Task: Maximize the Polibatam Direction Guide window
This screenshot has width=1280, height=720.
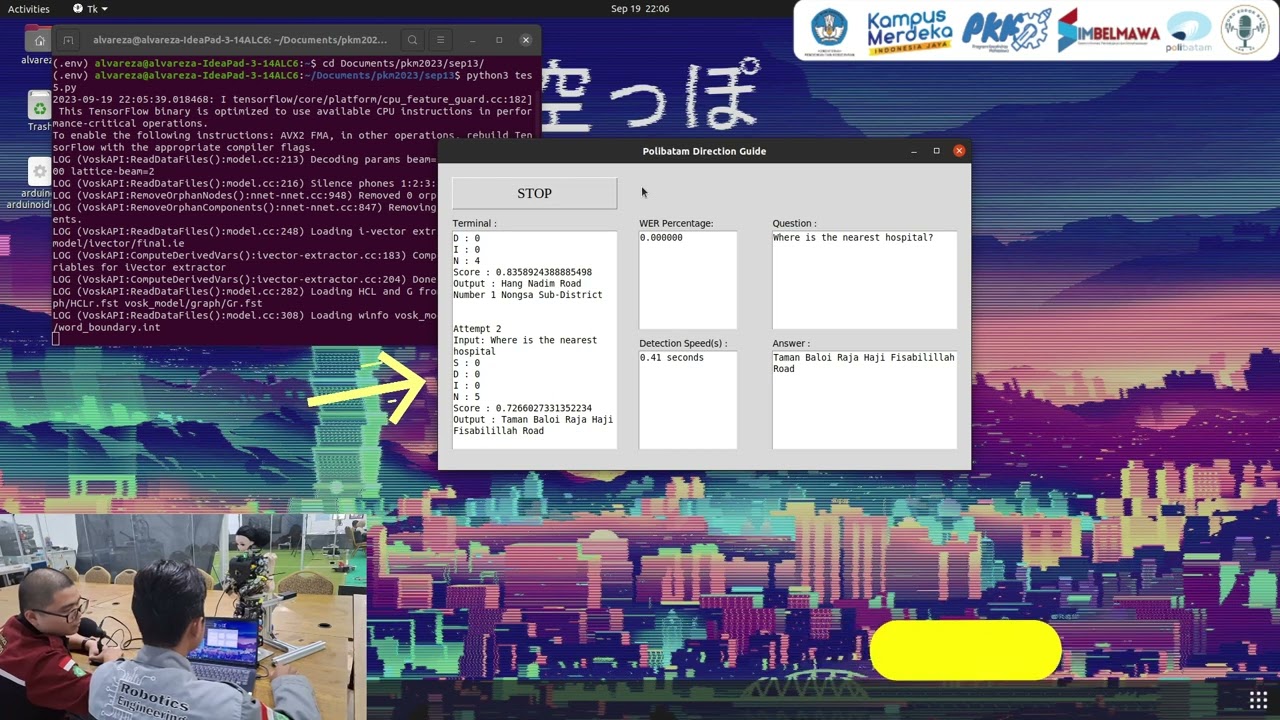Action: pos(936,151)
